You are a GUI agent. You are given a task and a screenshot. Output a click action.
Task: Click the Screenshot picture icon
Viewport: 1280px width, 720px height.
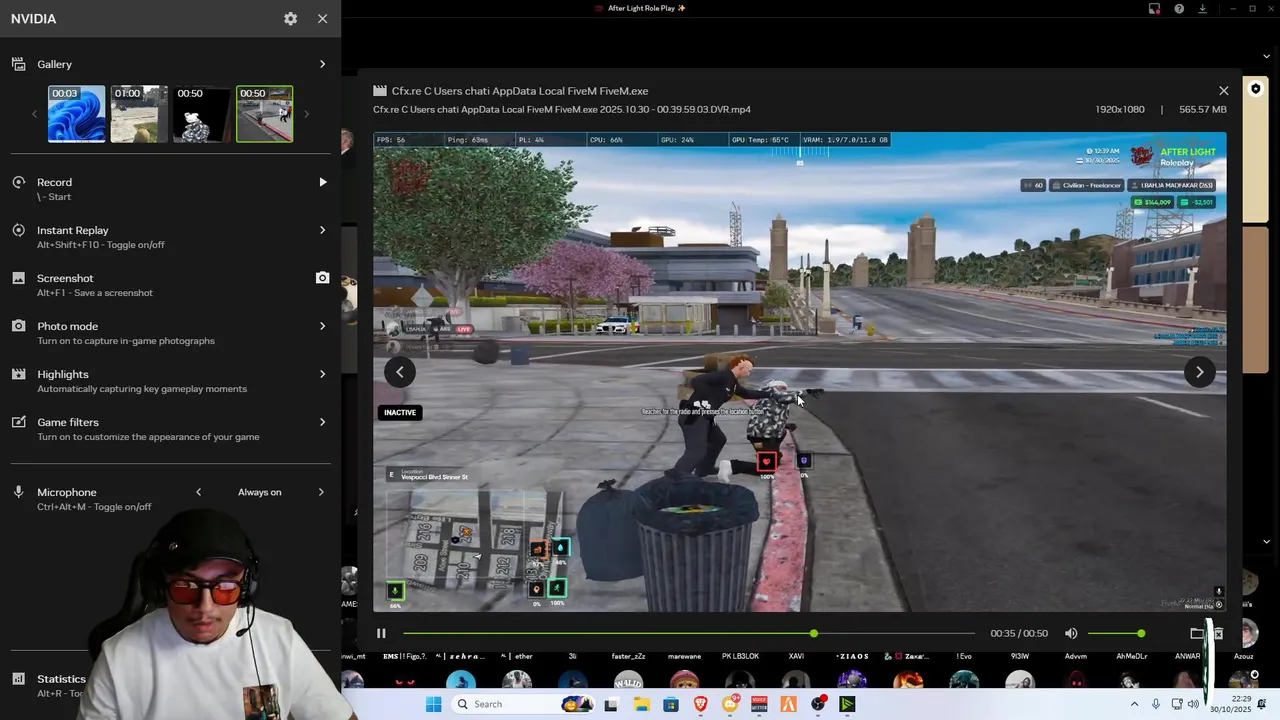18,278
